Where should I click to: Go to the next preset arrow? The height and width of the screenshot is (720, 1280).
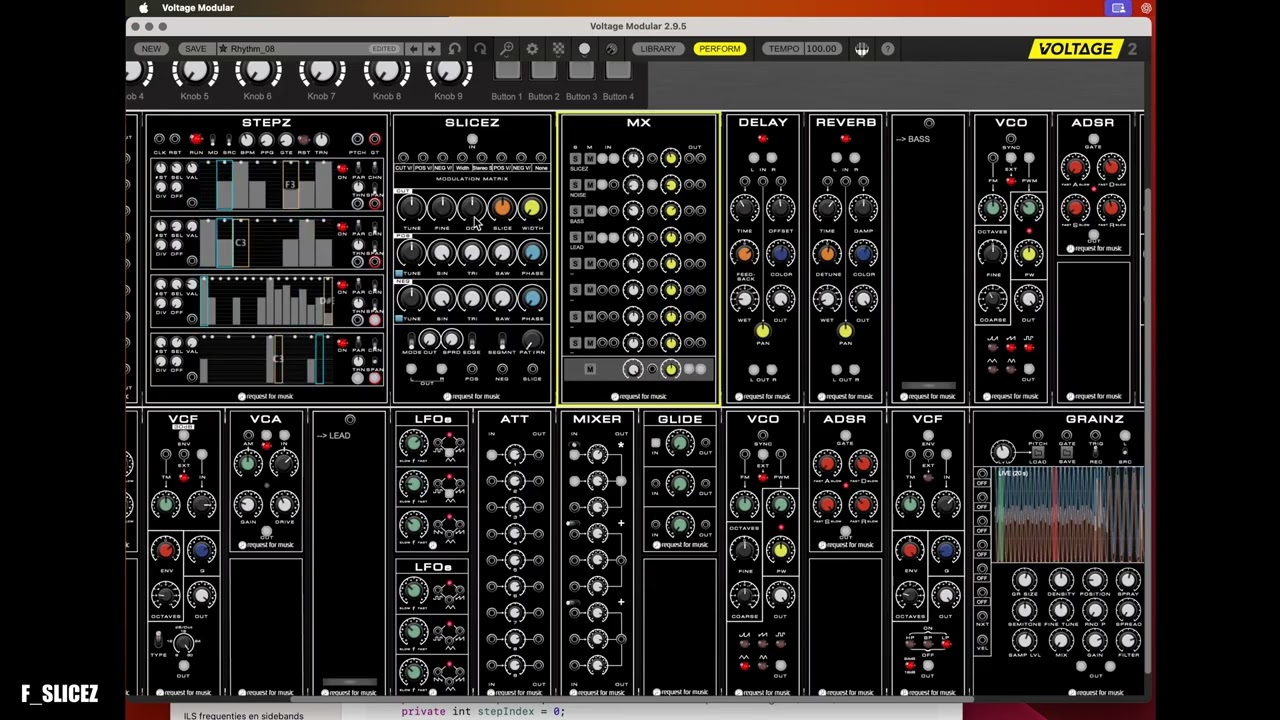[x=431, y=48]
